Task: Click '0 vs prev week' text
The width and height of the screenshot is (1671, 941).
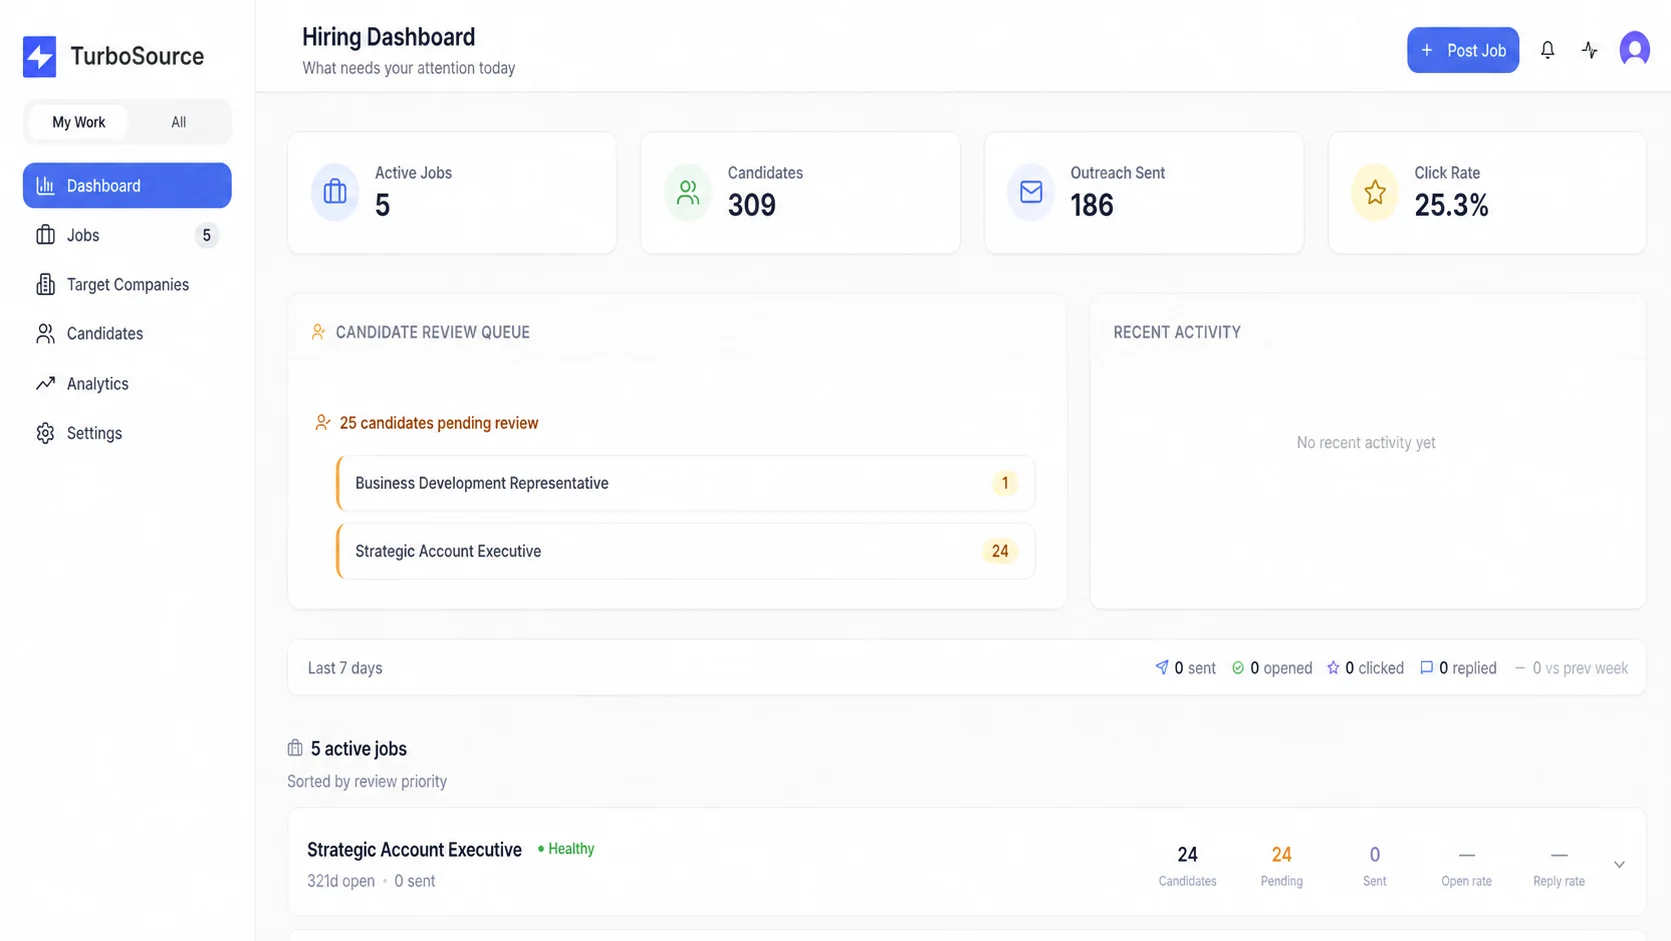Action: point(1580,668)
